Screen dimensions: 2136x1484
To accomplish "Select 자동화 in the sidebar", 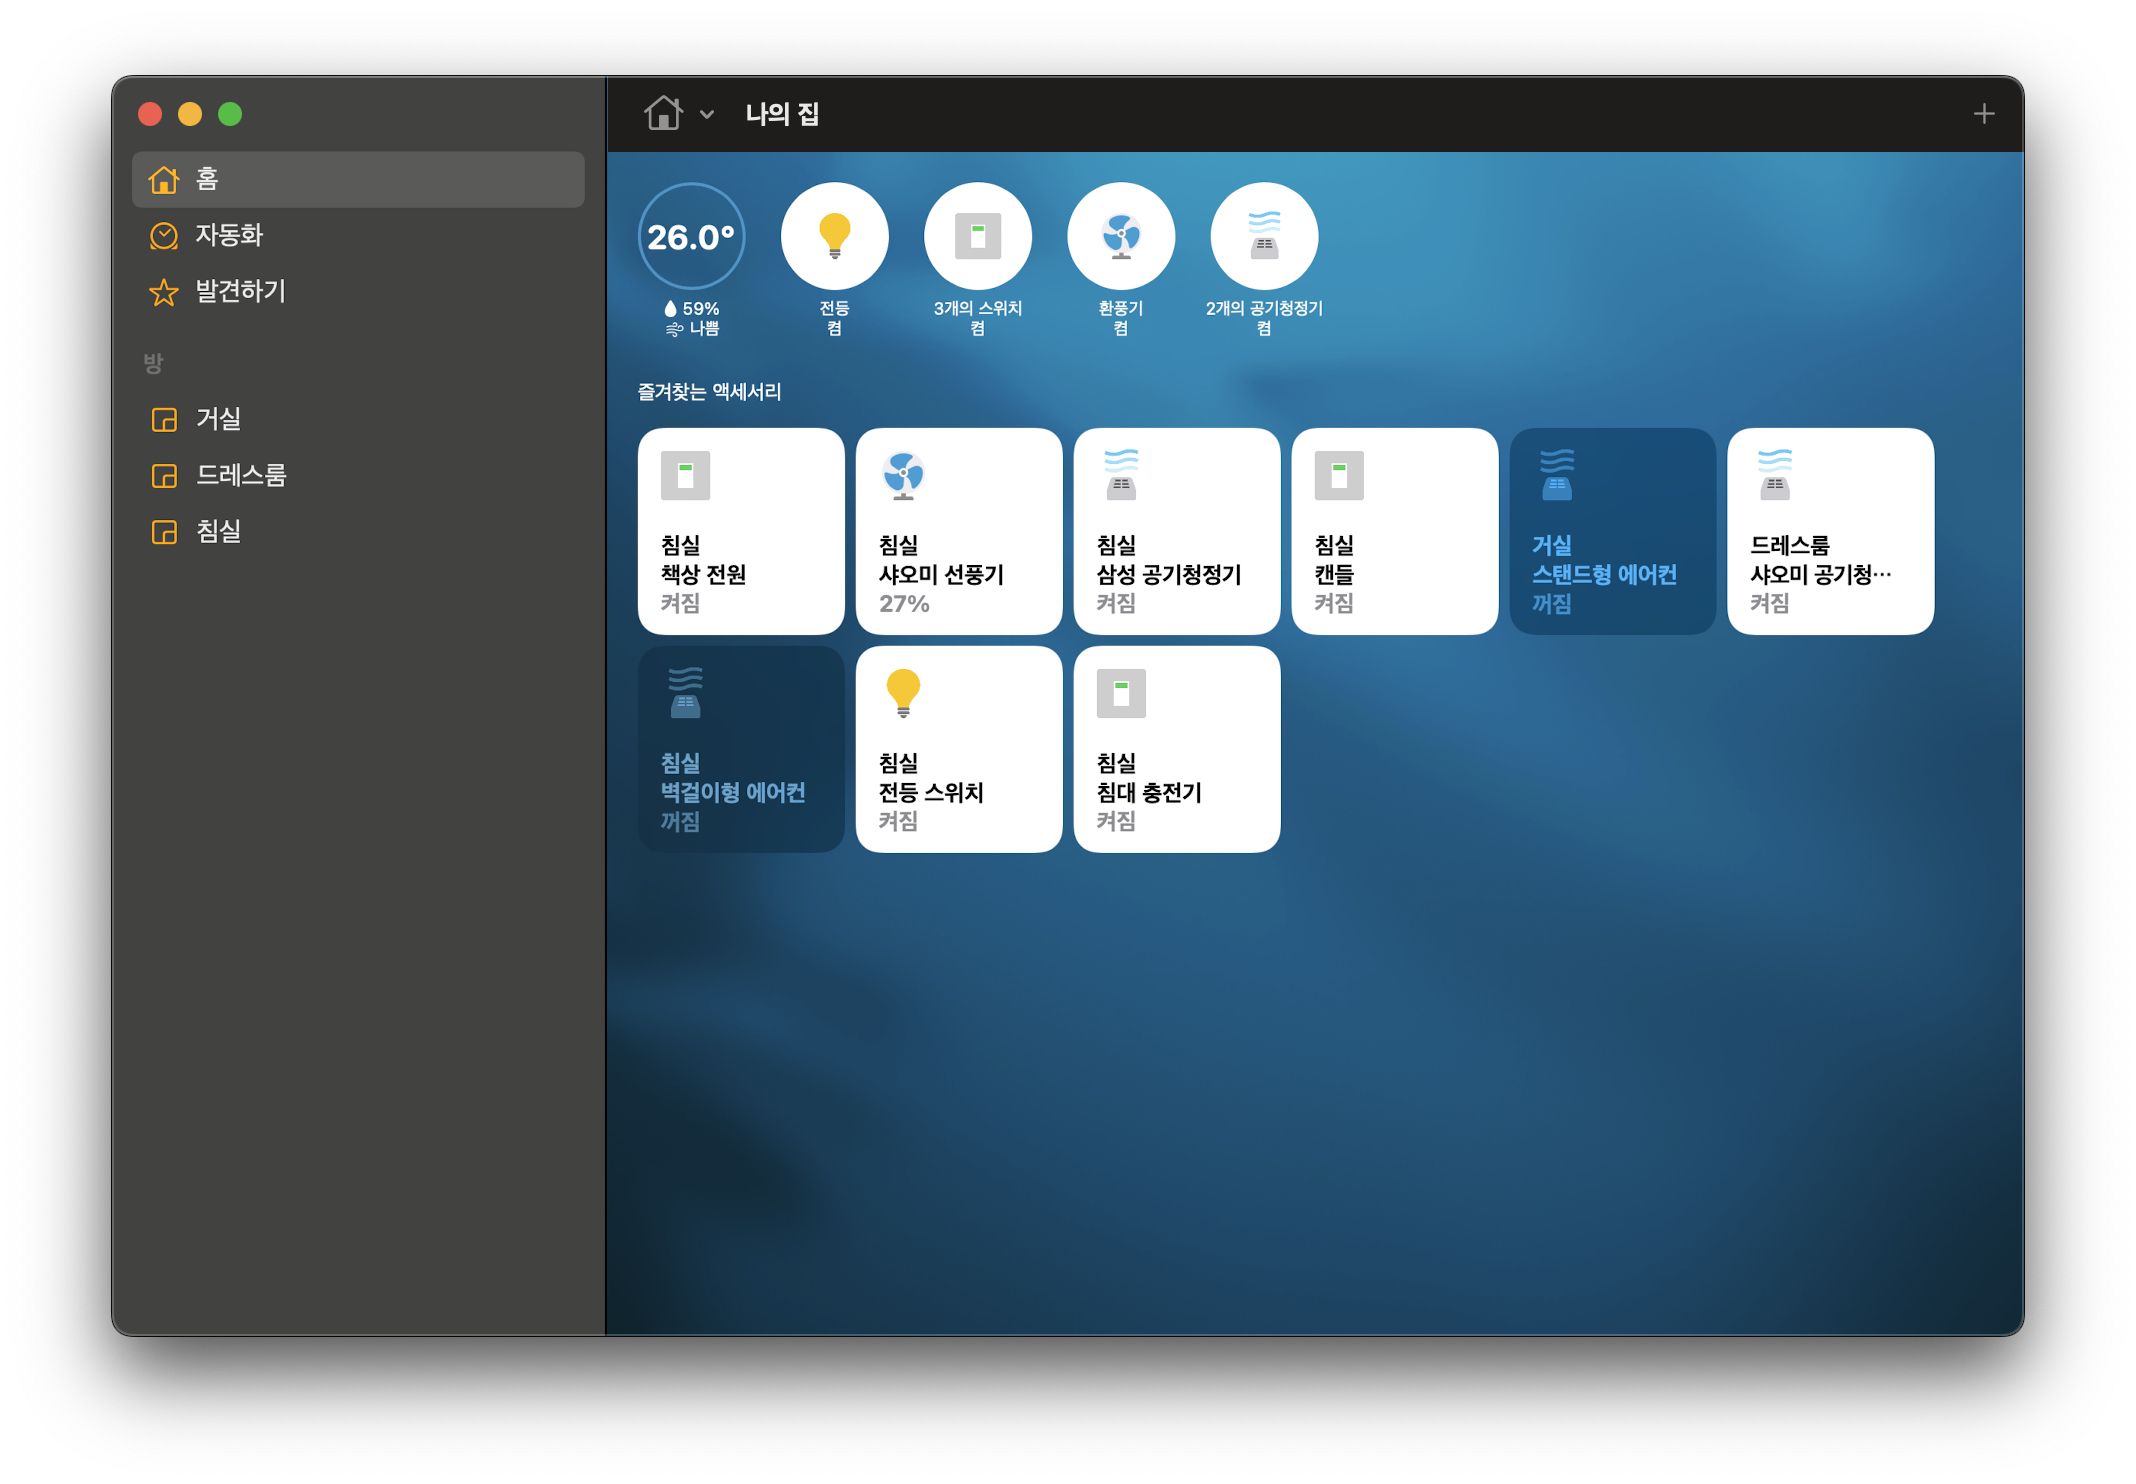I will coord(229,235).
